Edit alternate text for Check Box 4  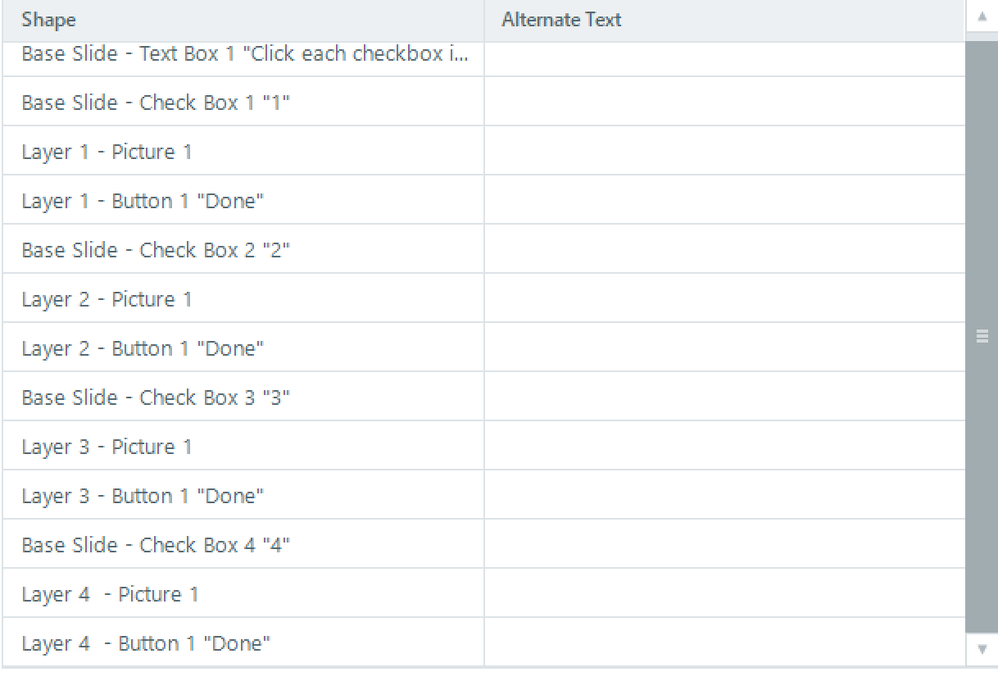[724, 545]
